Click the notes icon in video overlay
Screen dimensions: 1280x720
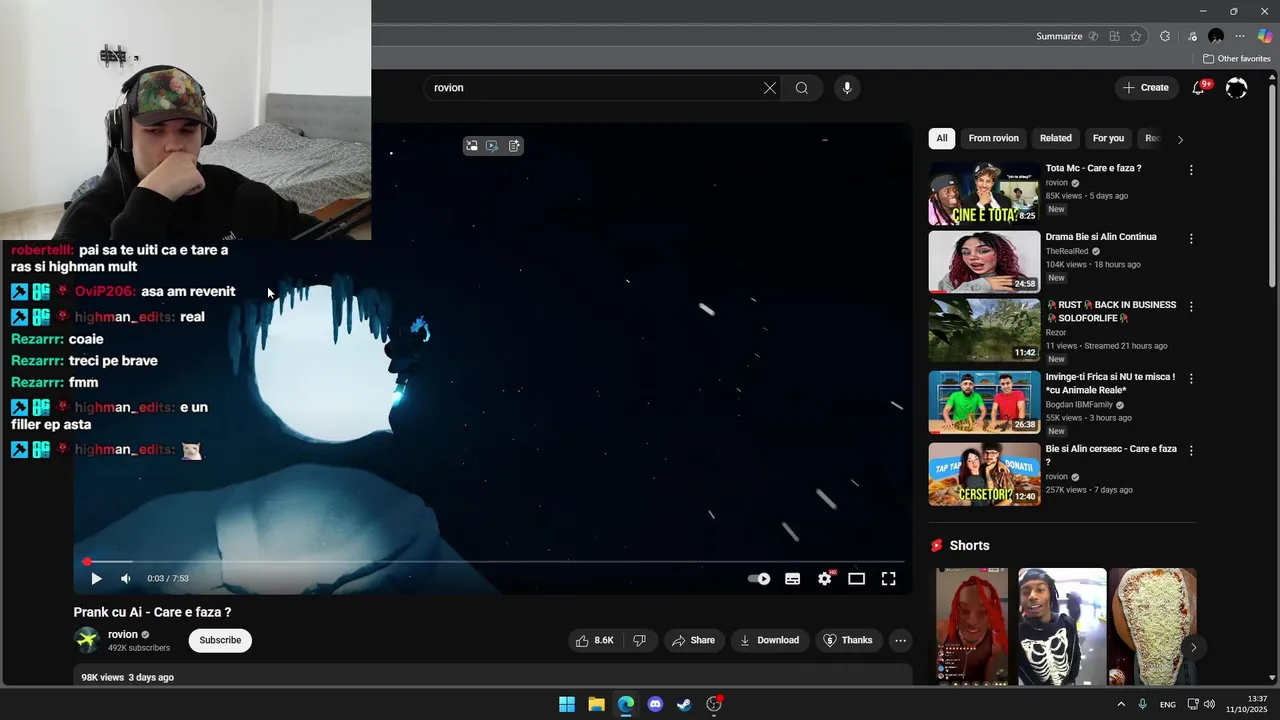point(514,145)
